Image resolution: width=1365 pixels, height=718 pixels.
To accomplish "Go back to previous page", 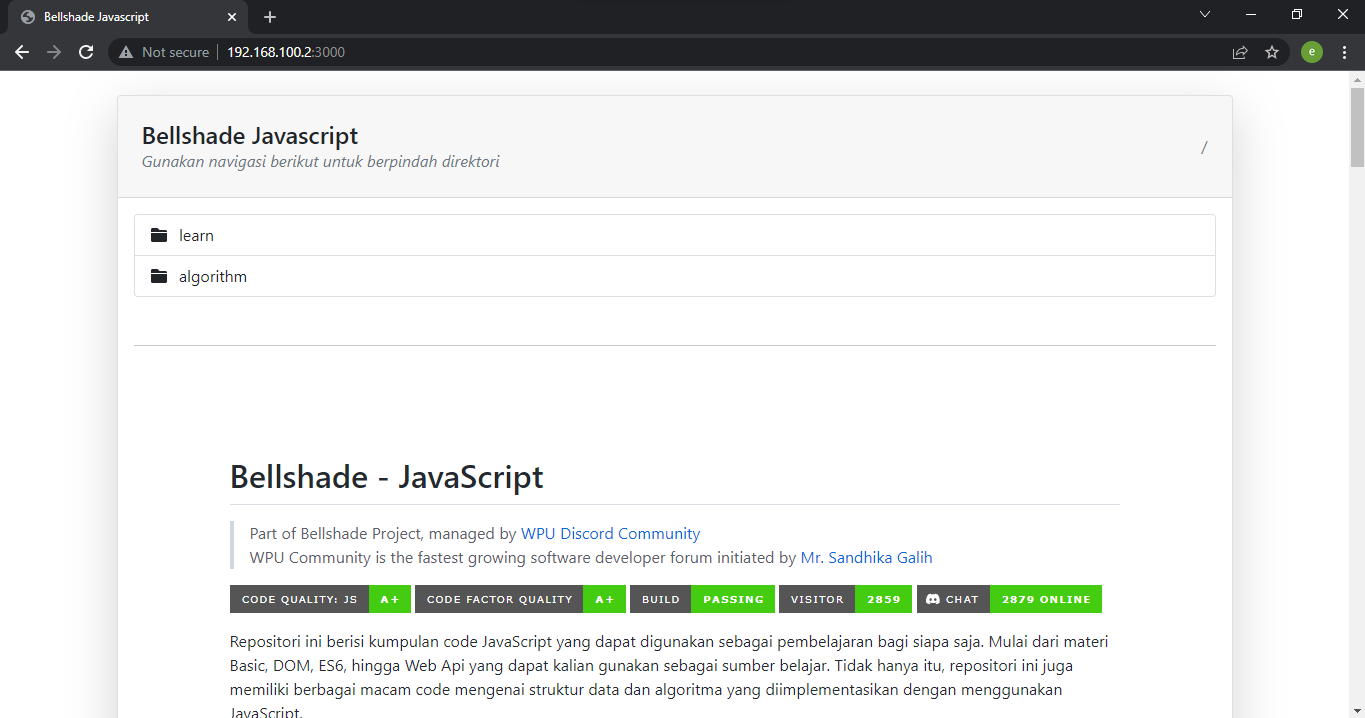I will 22,52.
